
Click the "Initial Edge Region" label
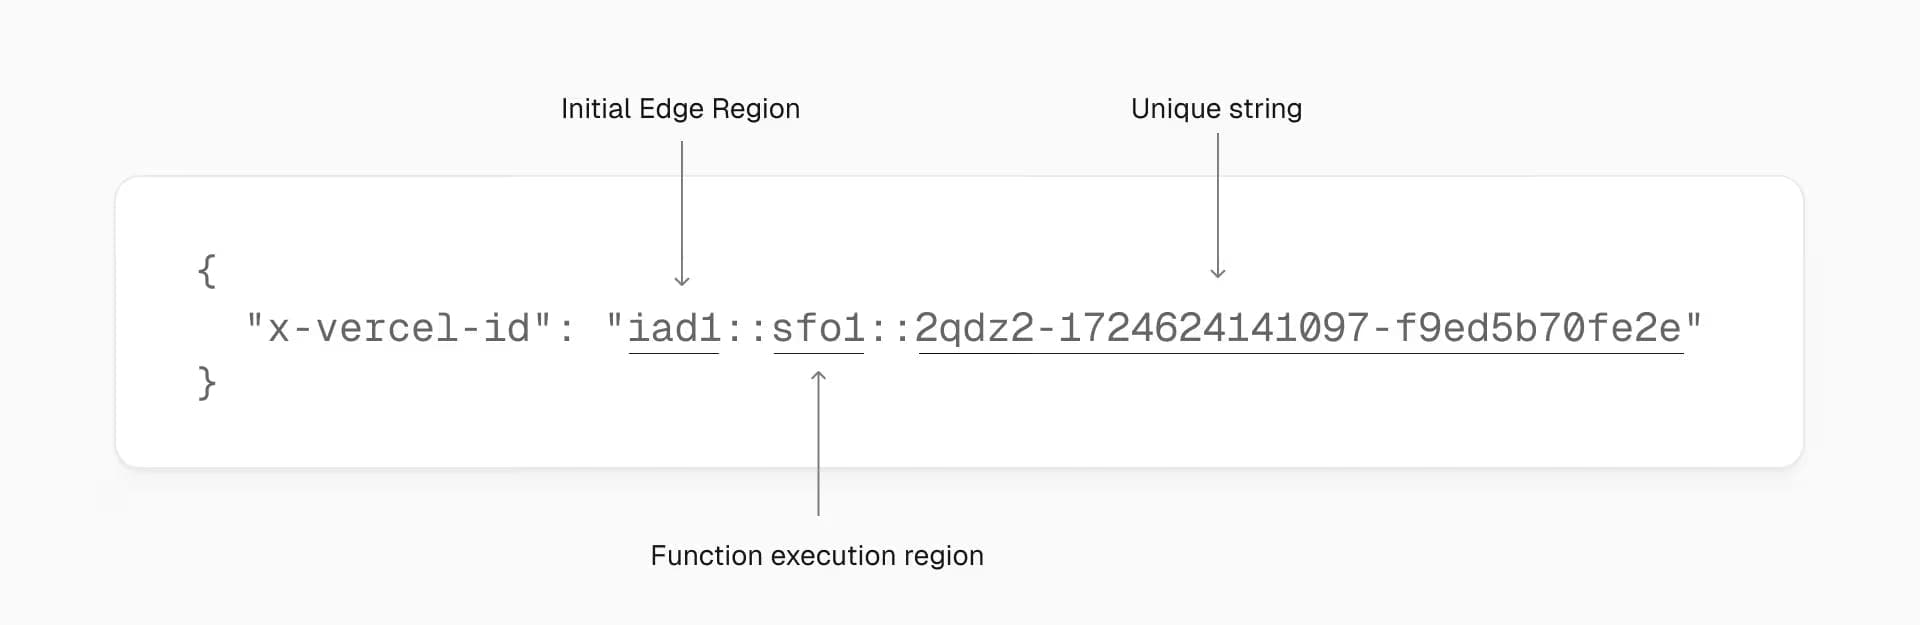point(680,109)
